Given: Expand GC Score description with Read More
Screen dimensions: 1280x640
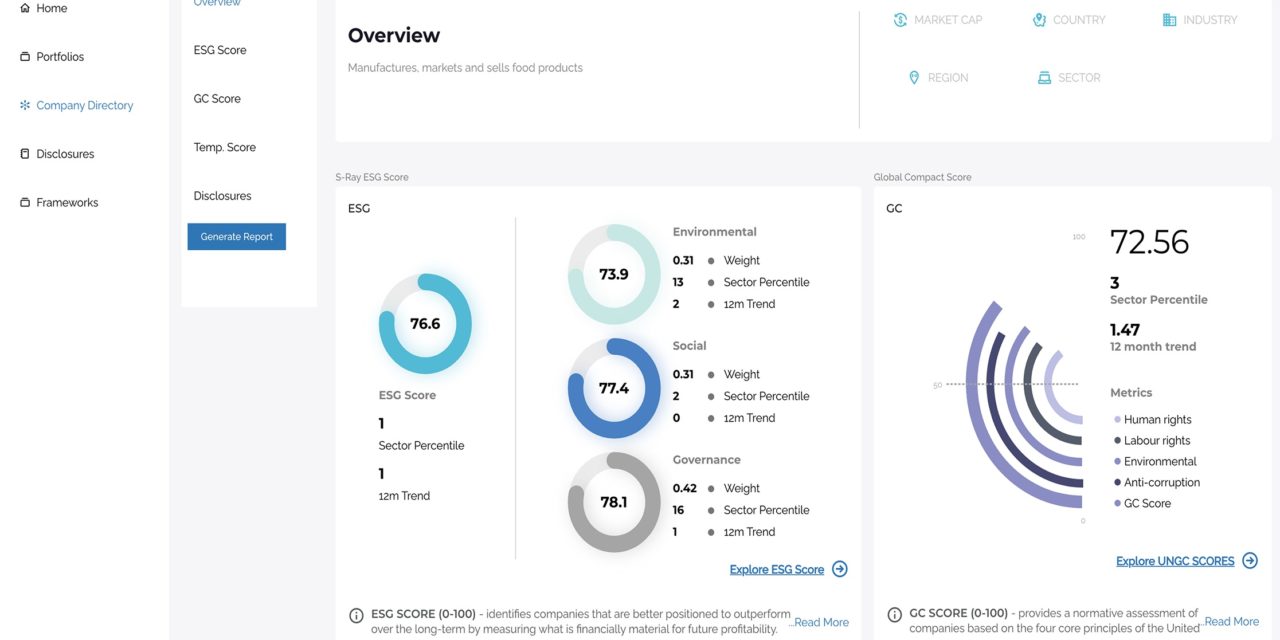Looking at the screenshot, I should [x=1231, y=622].
